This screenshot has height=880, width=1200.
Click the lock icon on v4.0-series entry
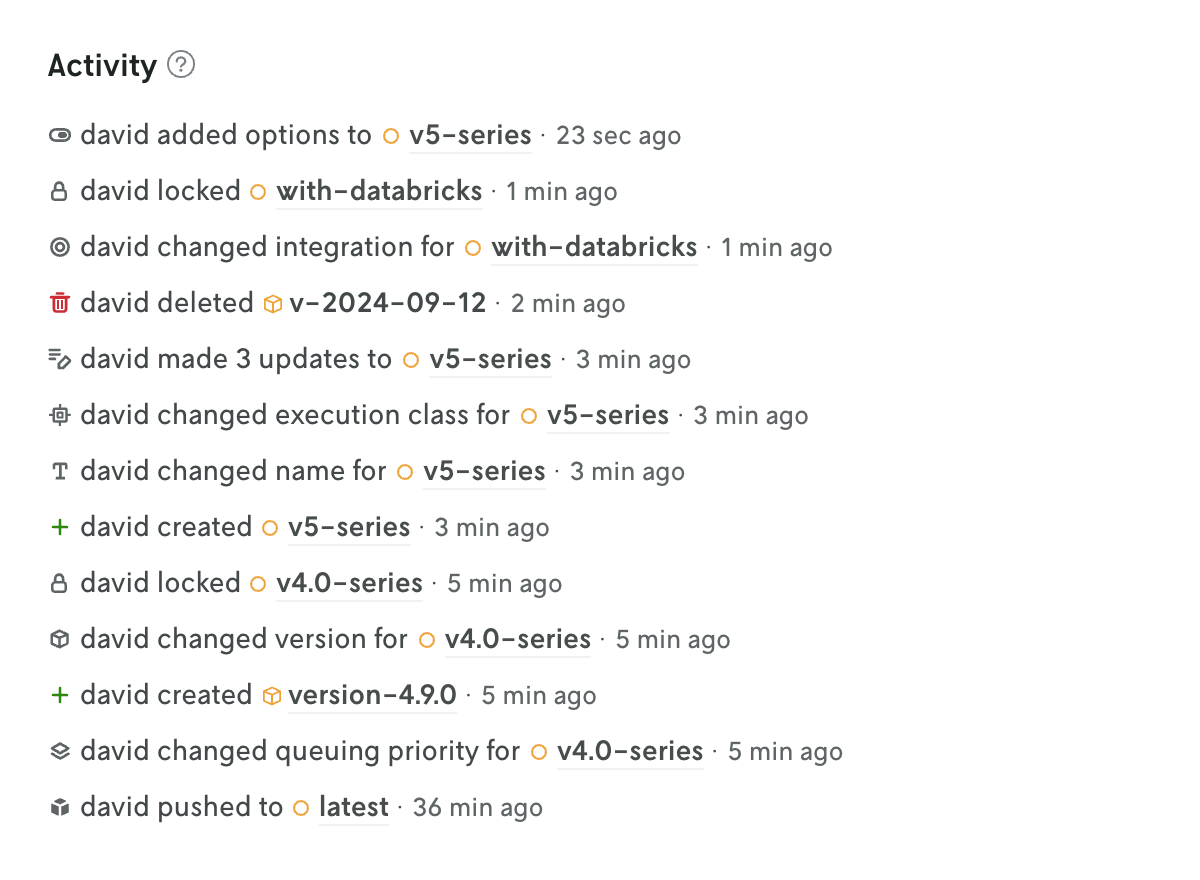tap(59, 583)
